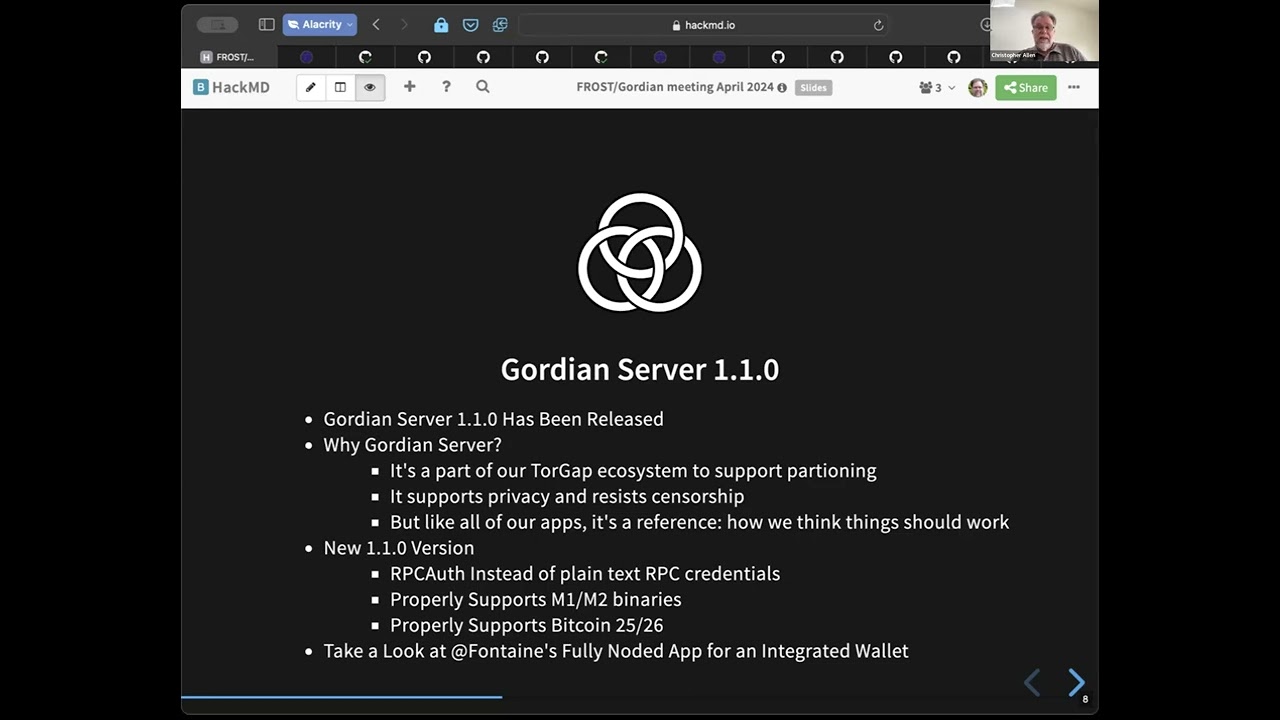Viewport: 1280px width, 720px height.
Task: Reload the page in Safari
Action: click(878, 25)
